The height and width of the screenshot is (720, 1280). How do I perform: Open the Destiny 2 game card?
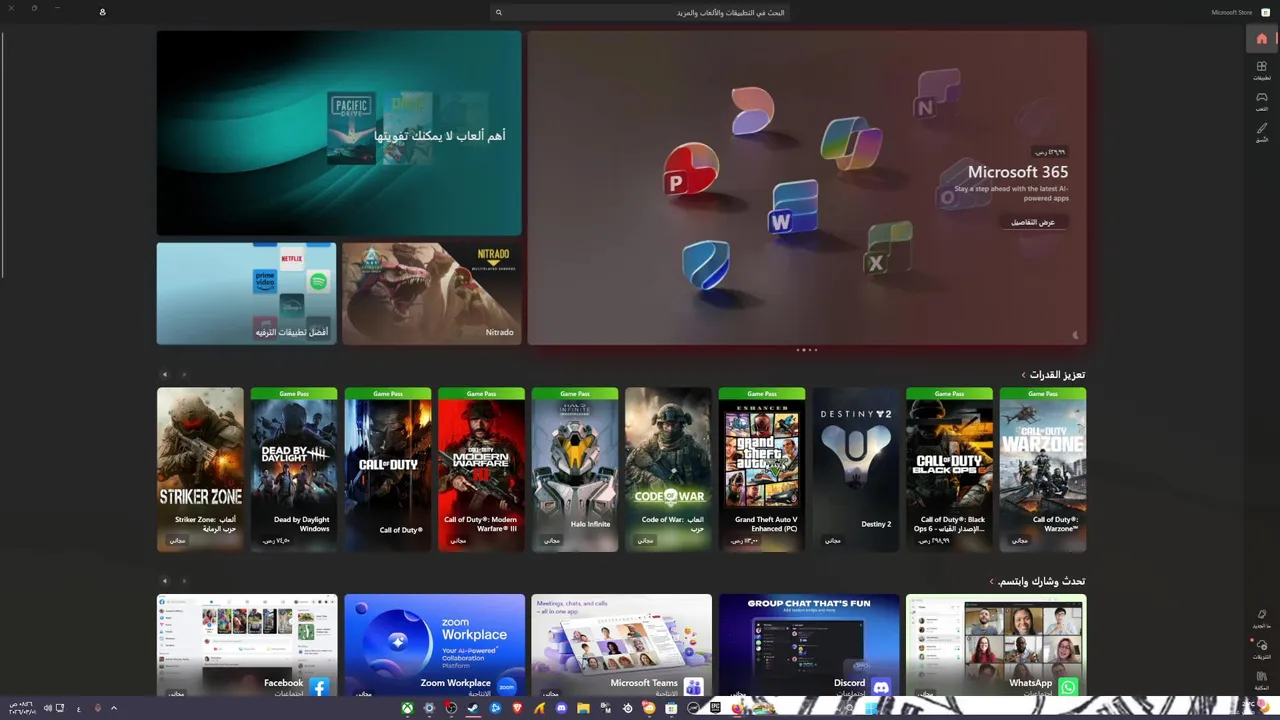[856, 469]
